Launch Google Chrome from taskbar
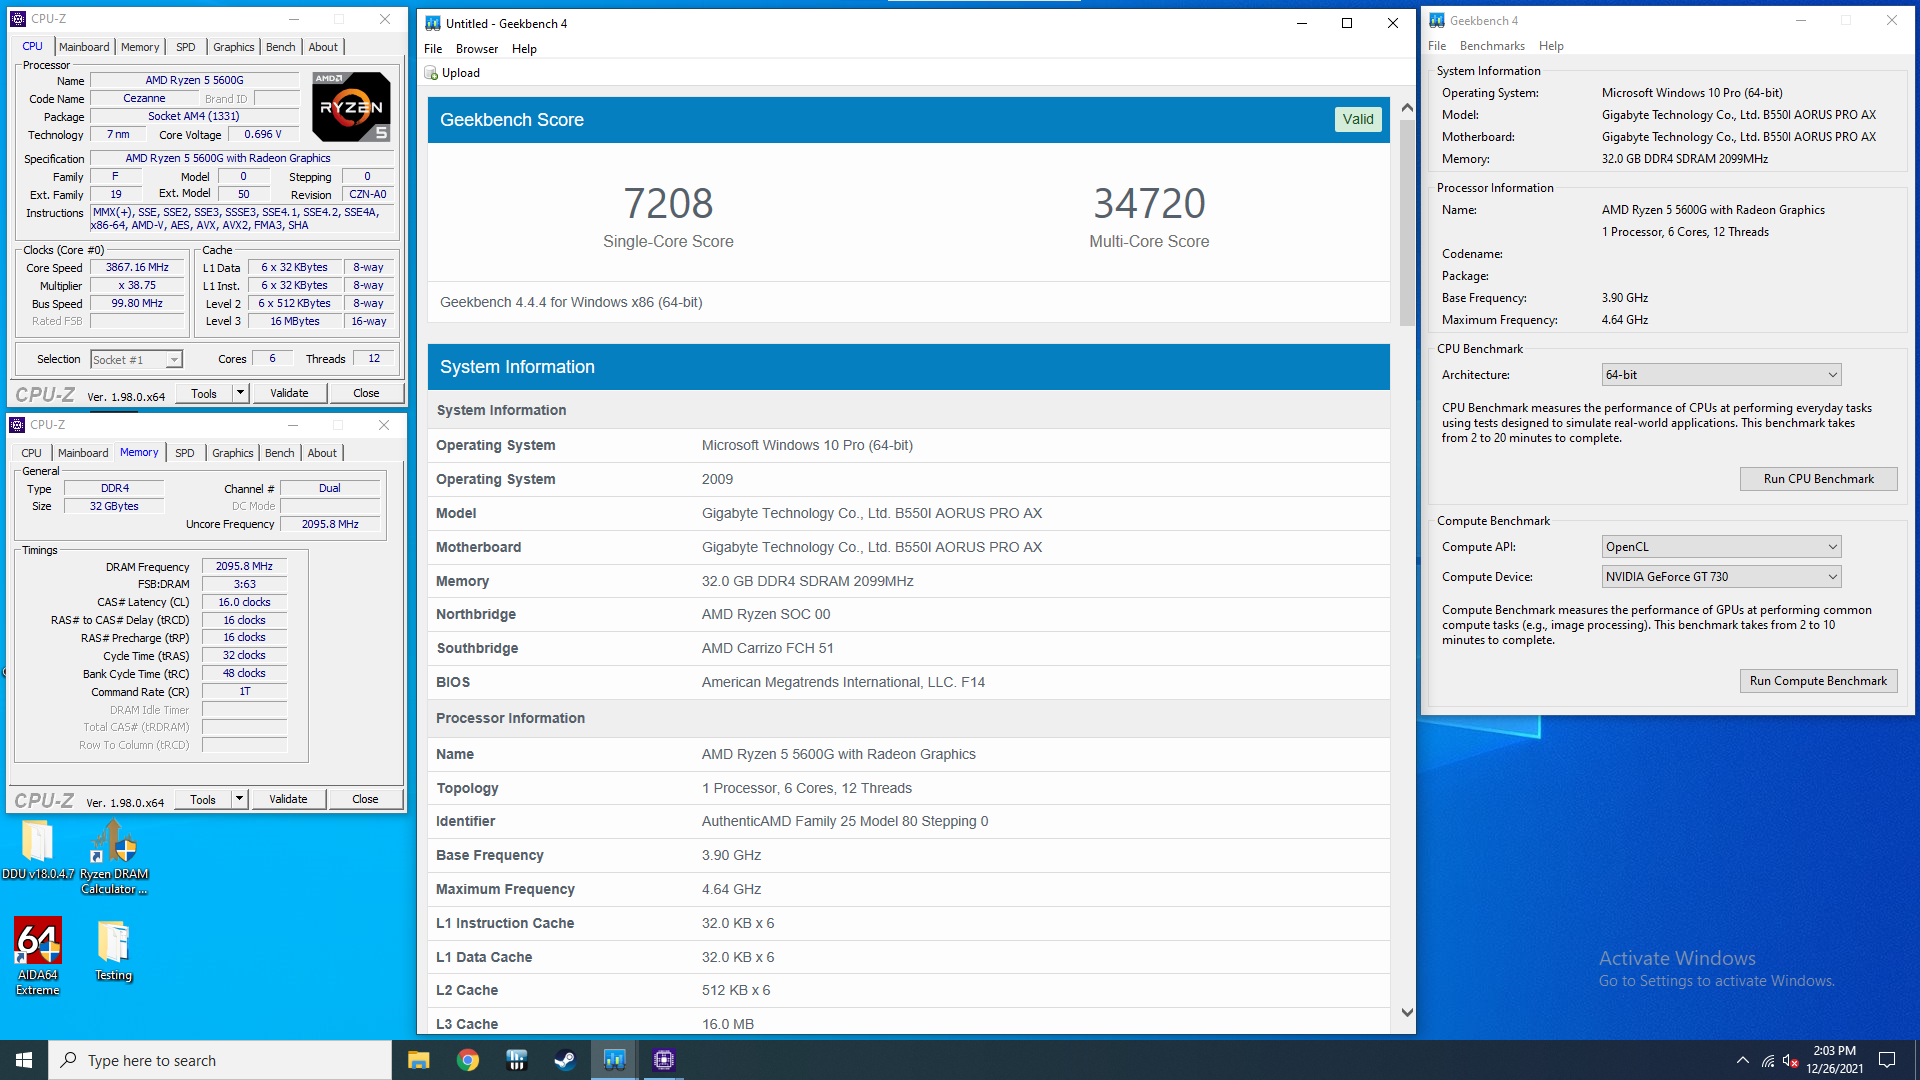The image size is (1920, 1080). coord(468,1060)
